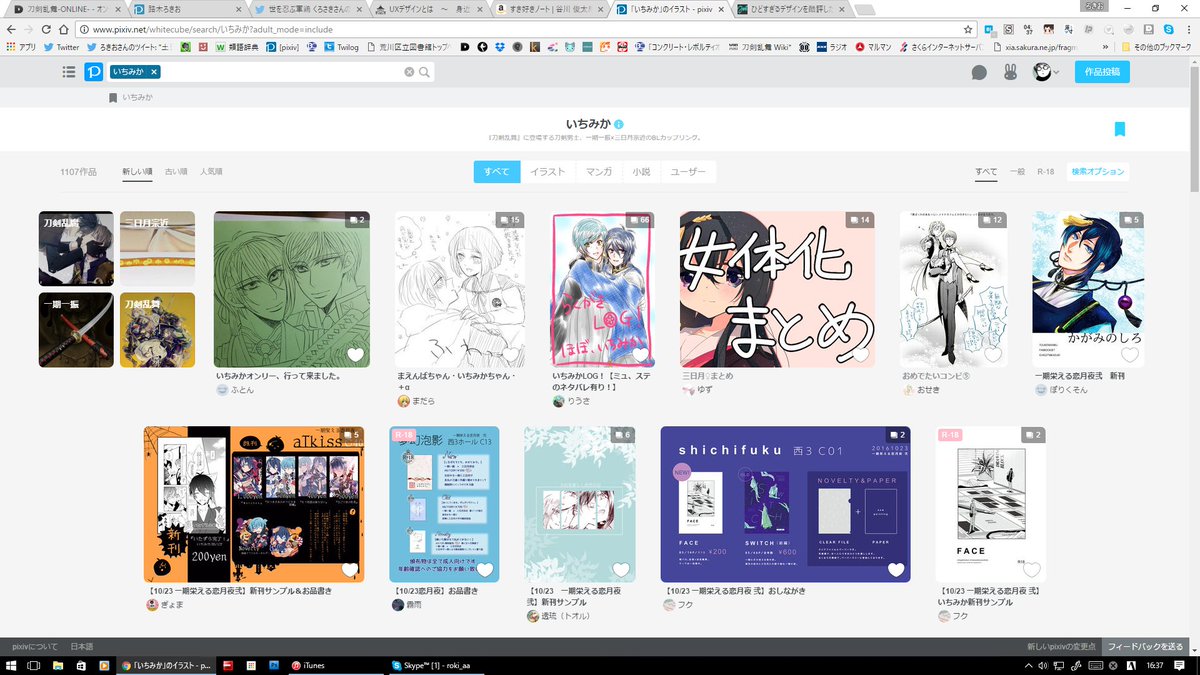Select the 小説 category tab
The height and width of the screenshot is (675, 1200).
[x=641, y=172]
